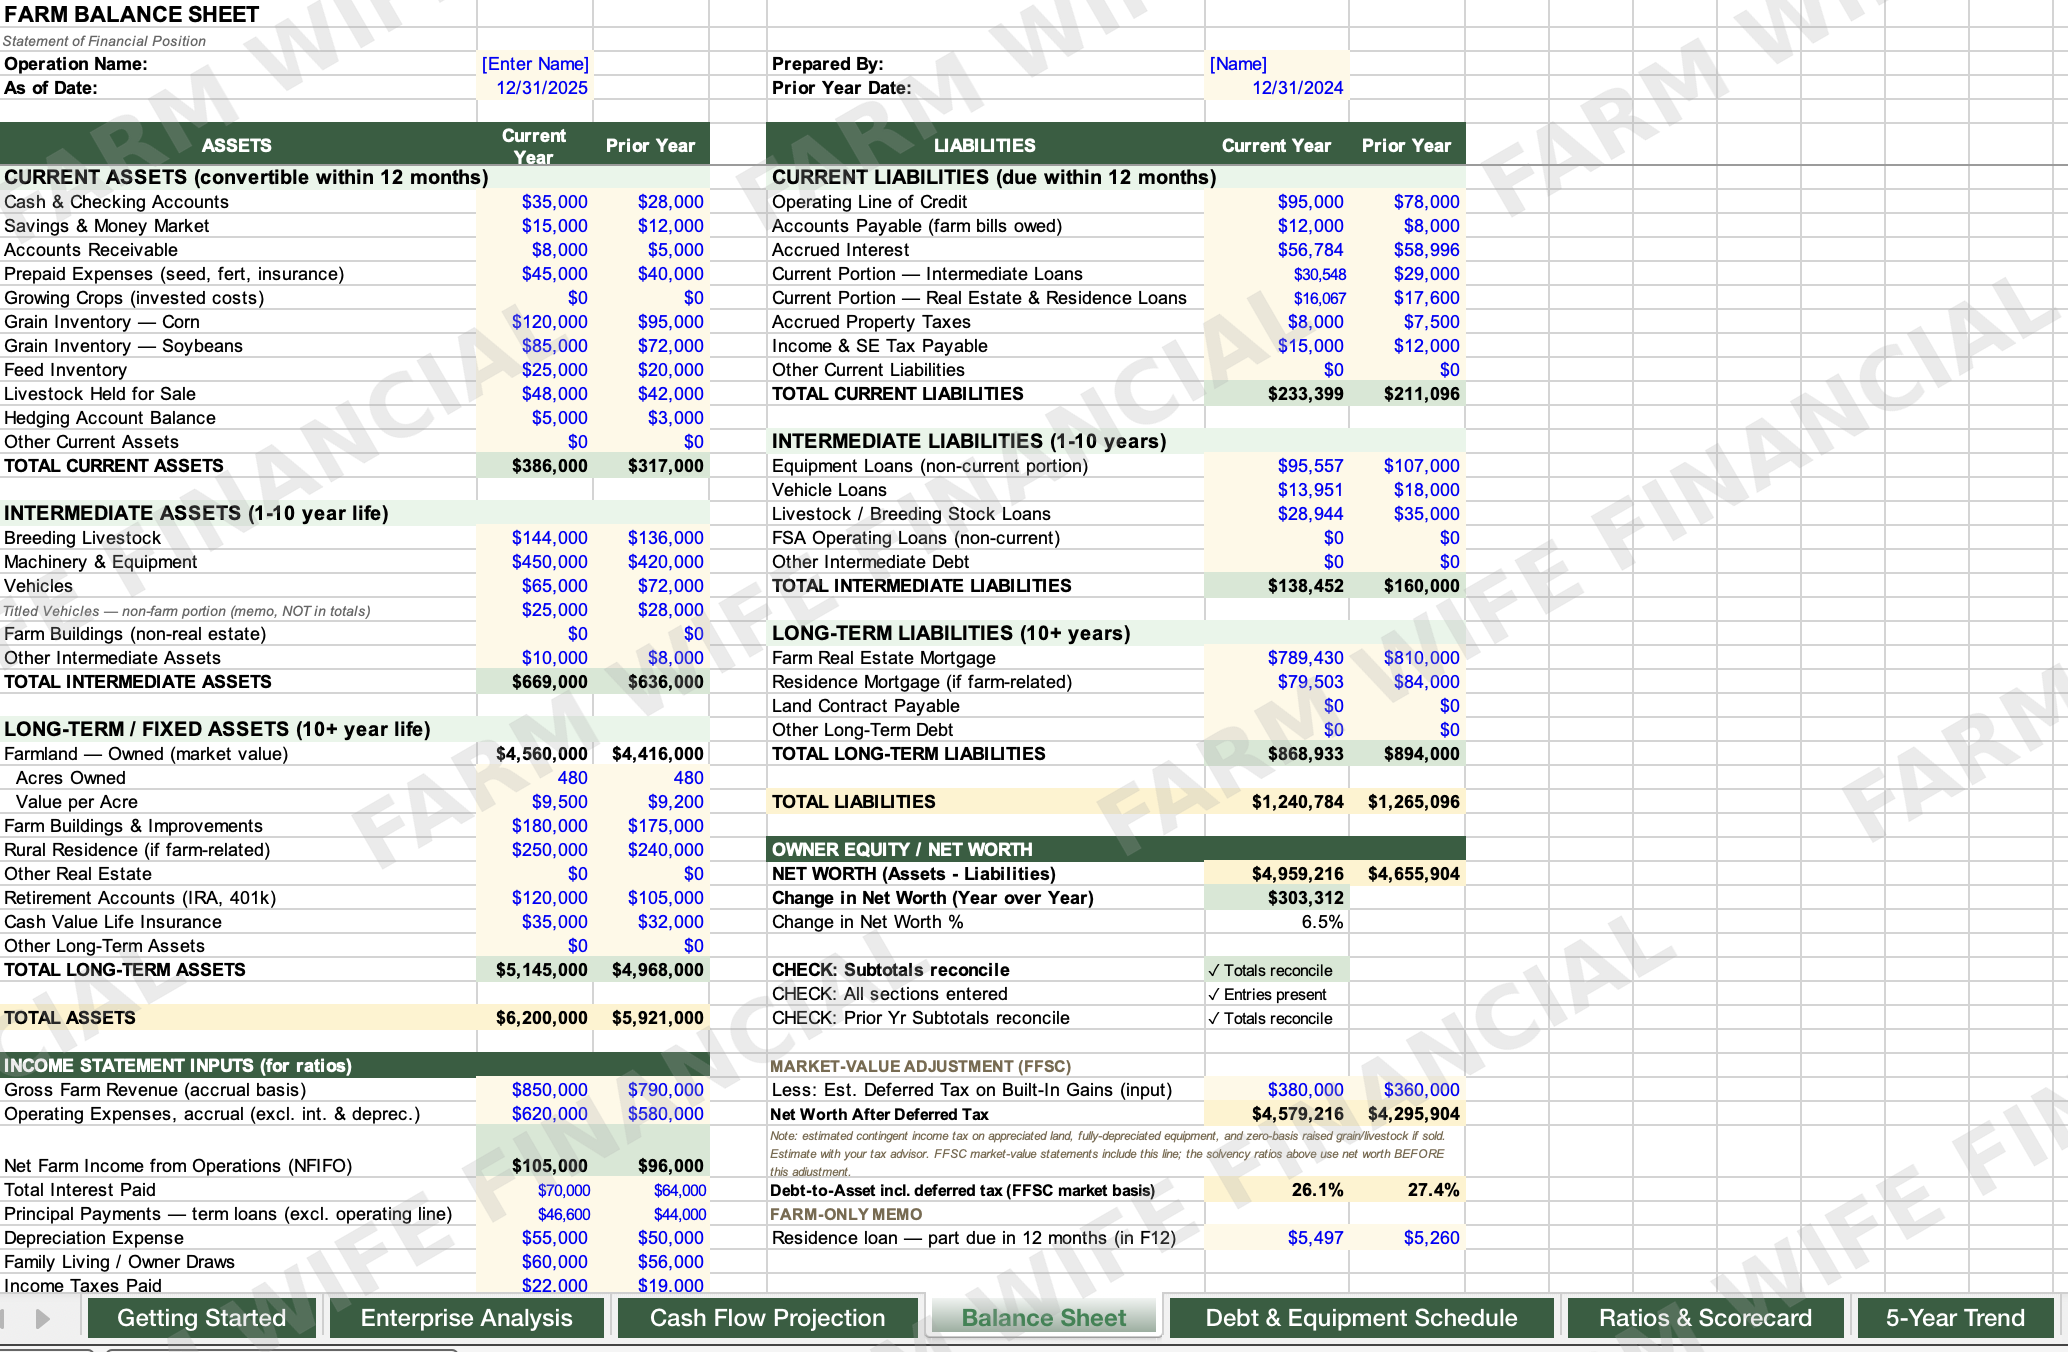Select Livestock Held for Sale $48,000

click(x=535, y=394)
